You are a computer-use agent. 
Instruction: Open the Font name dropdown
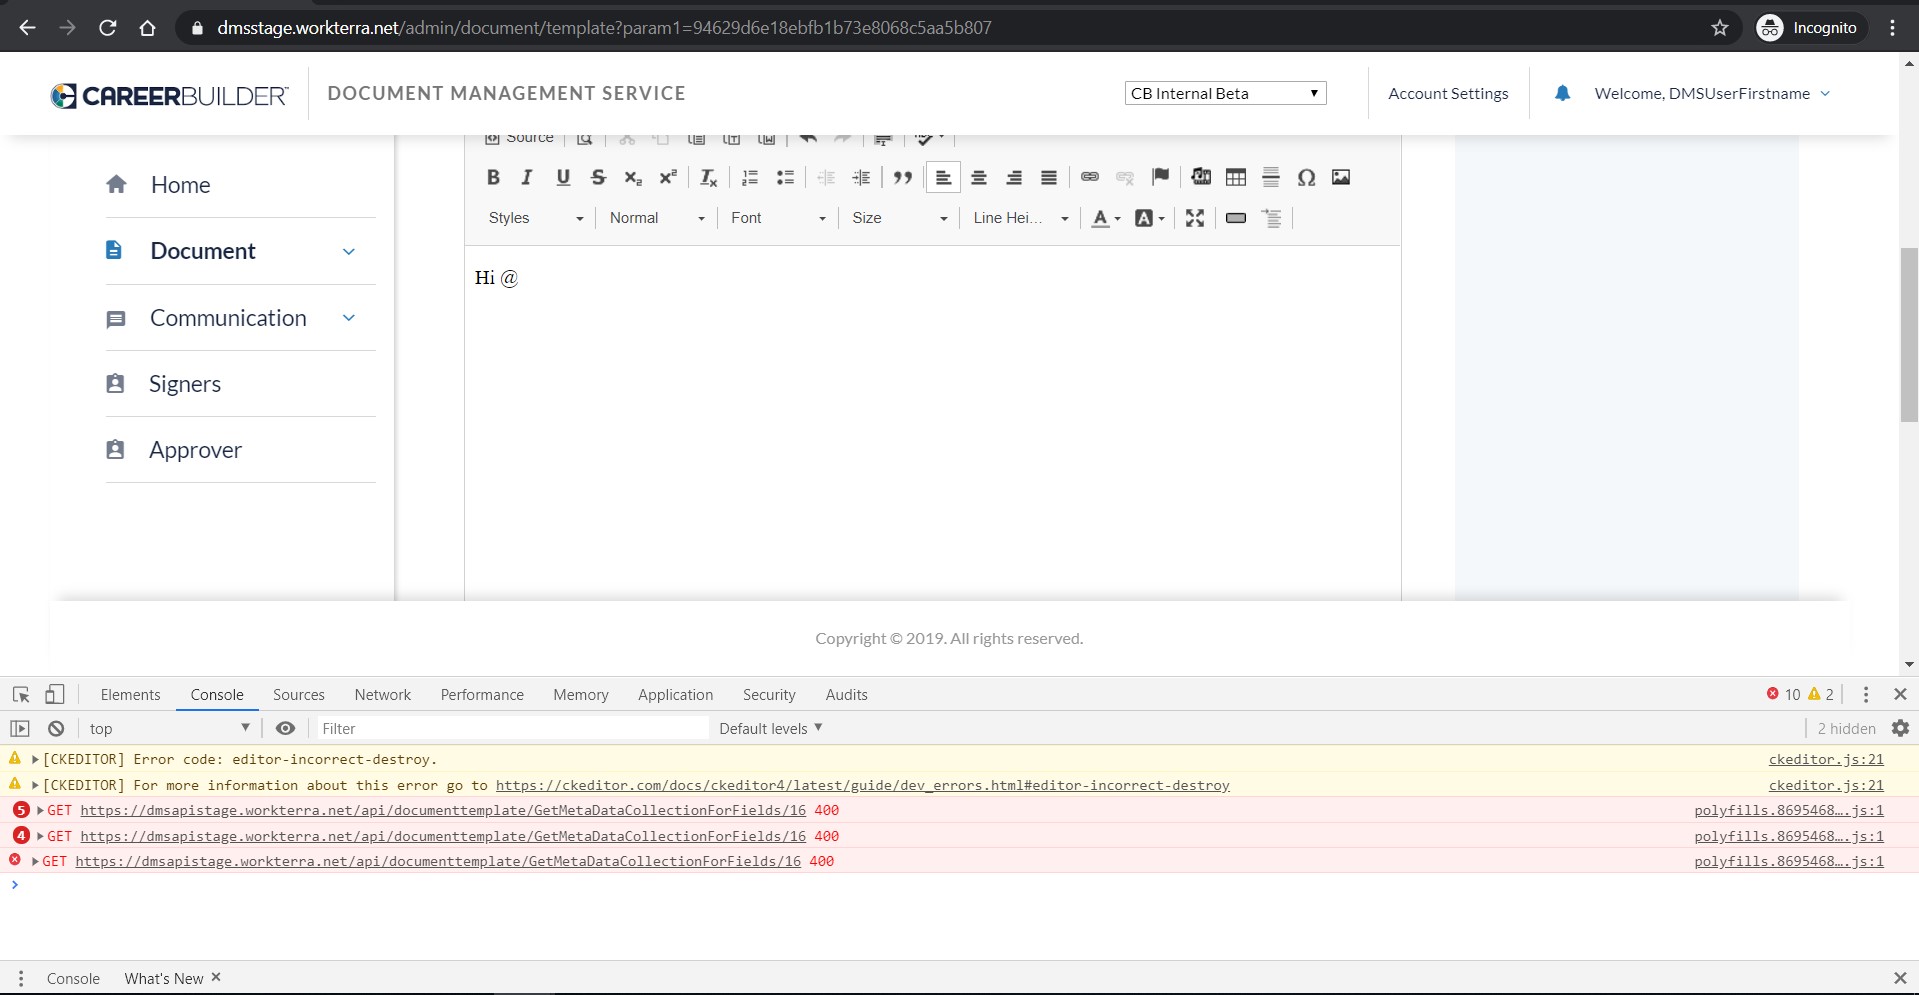coord(778,218)
